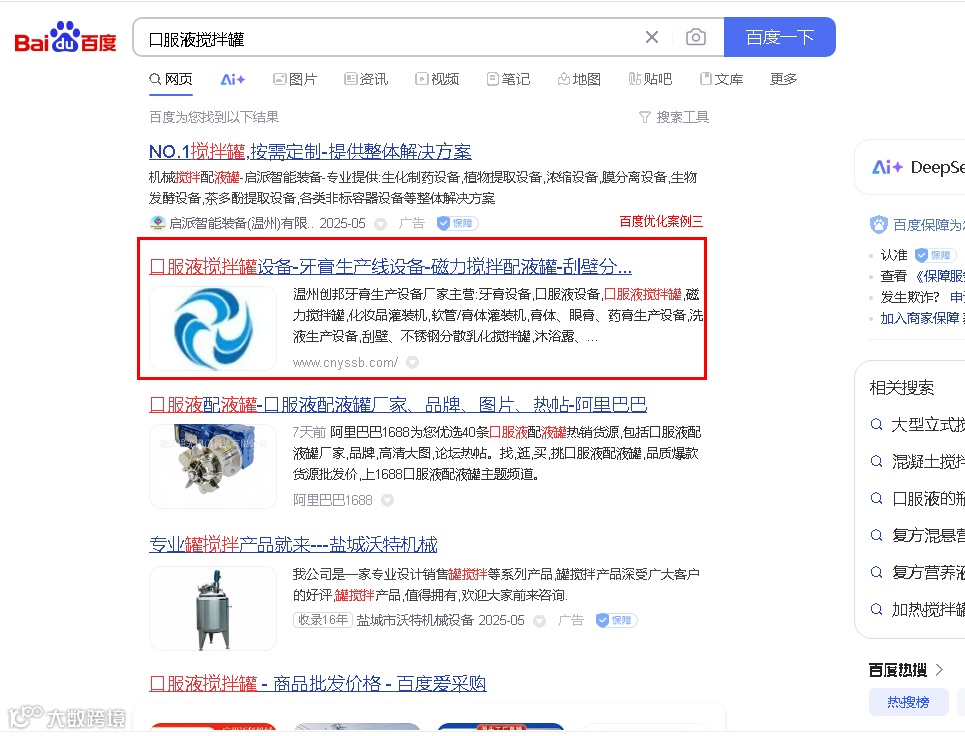Click 保障 badge on 启派智能装备 result
Image resolution: width=965 pixels, height=736 pixels.
pos(457,223)
